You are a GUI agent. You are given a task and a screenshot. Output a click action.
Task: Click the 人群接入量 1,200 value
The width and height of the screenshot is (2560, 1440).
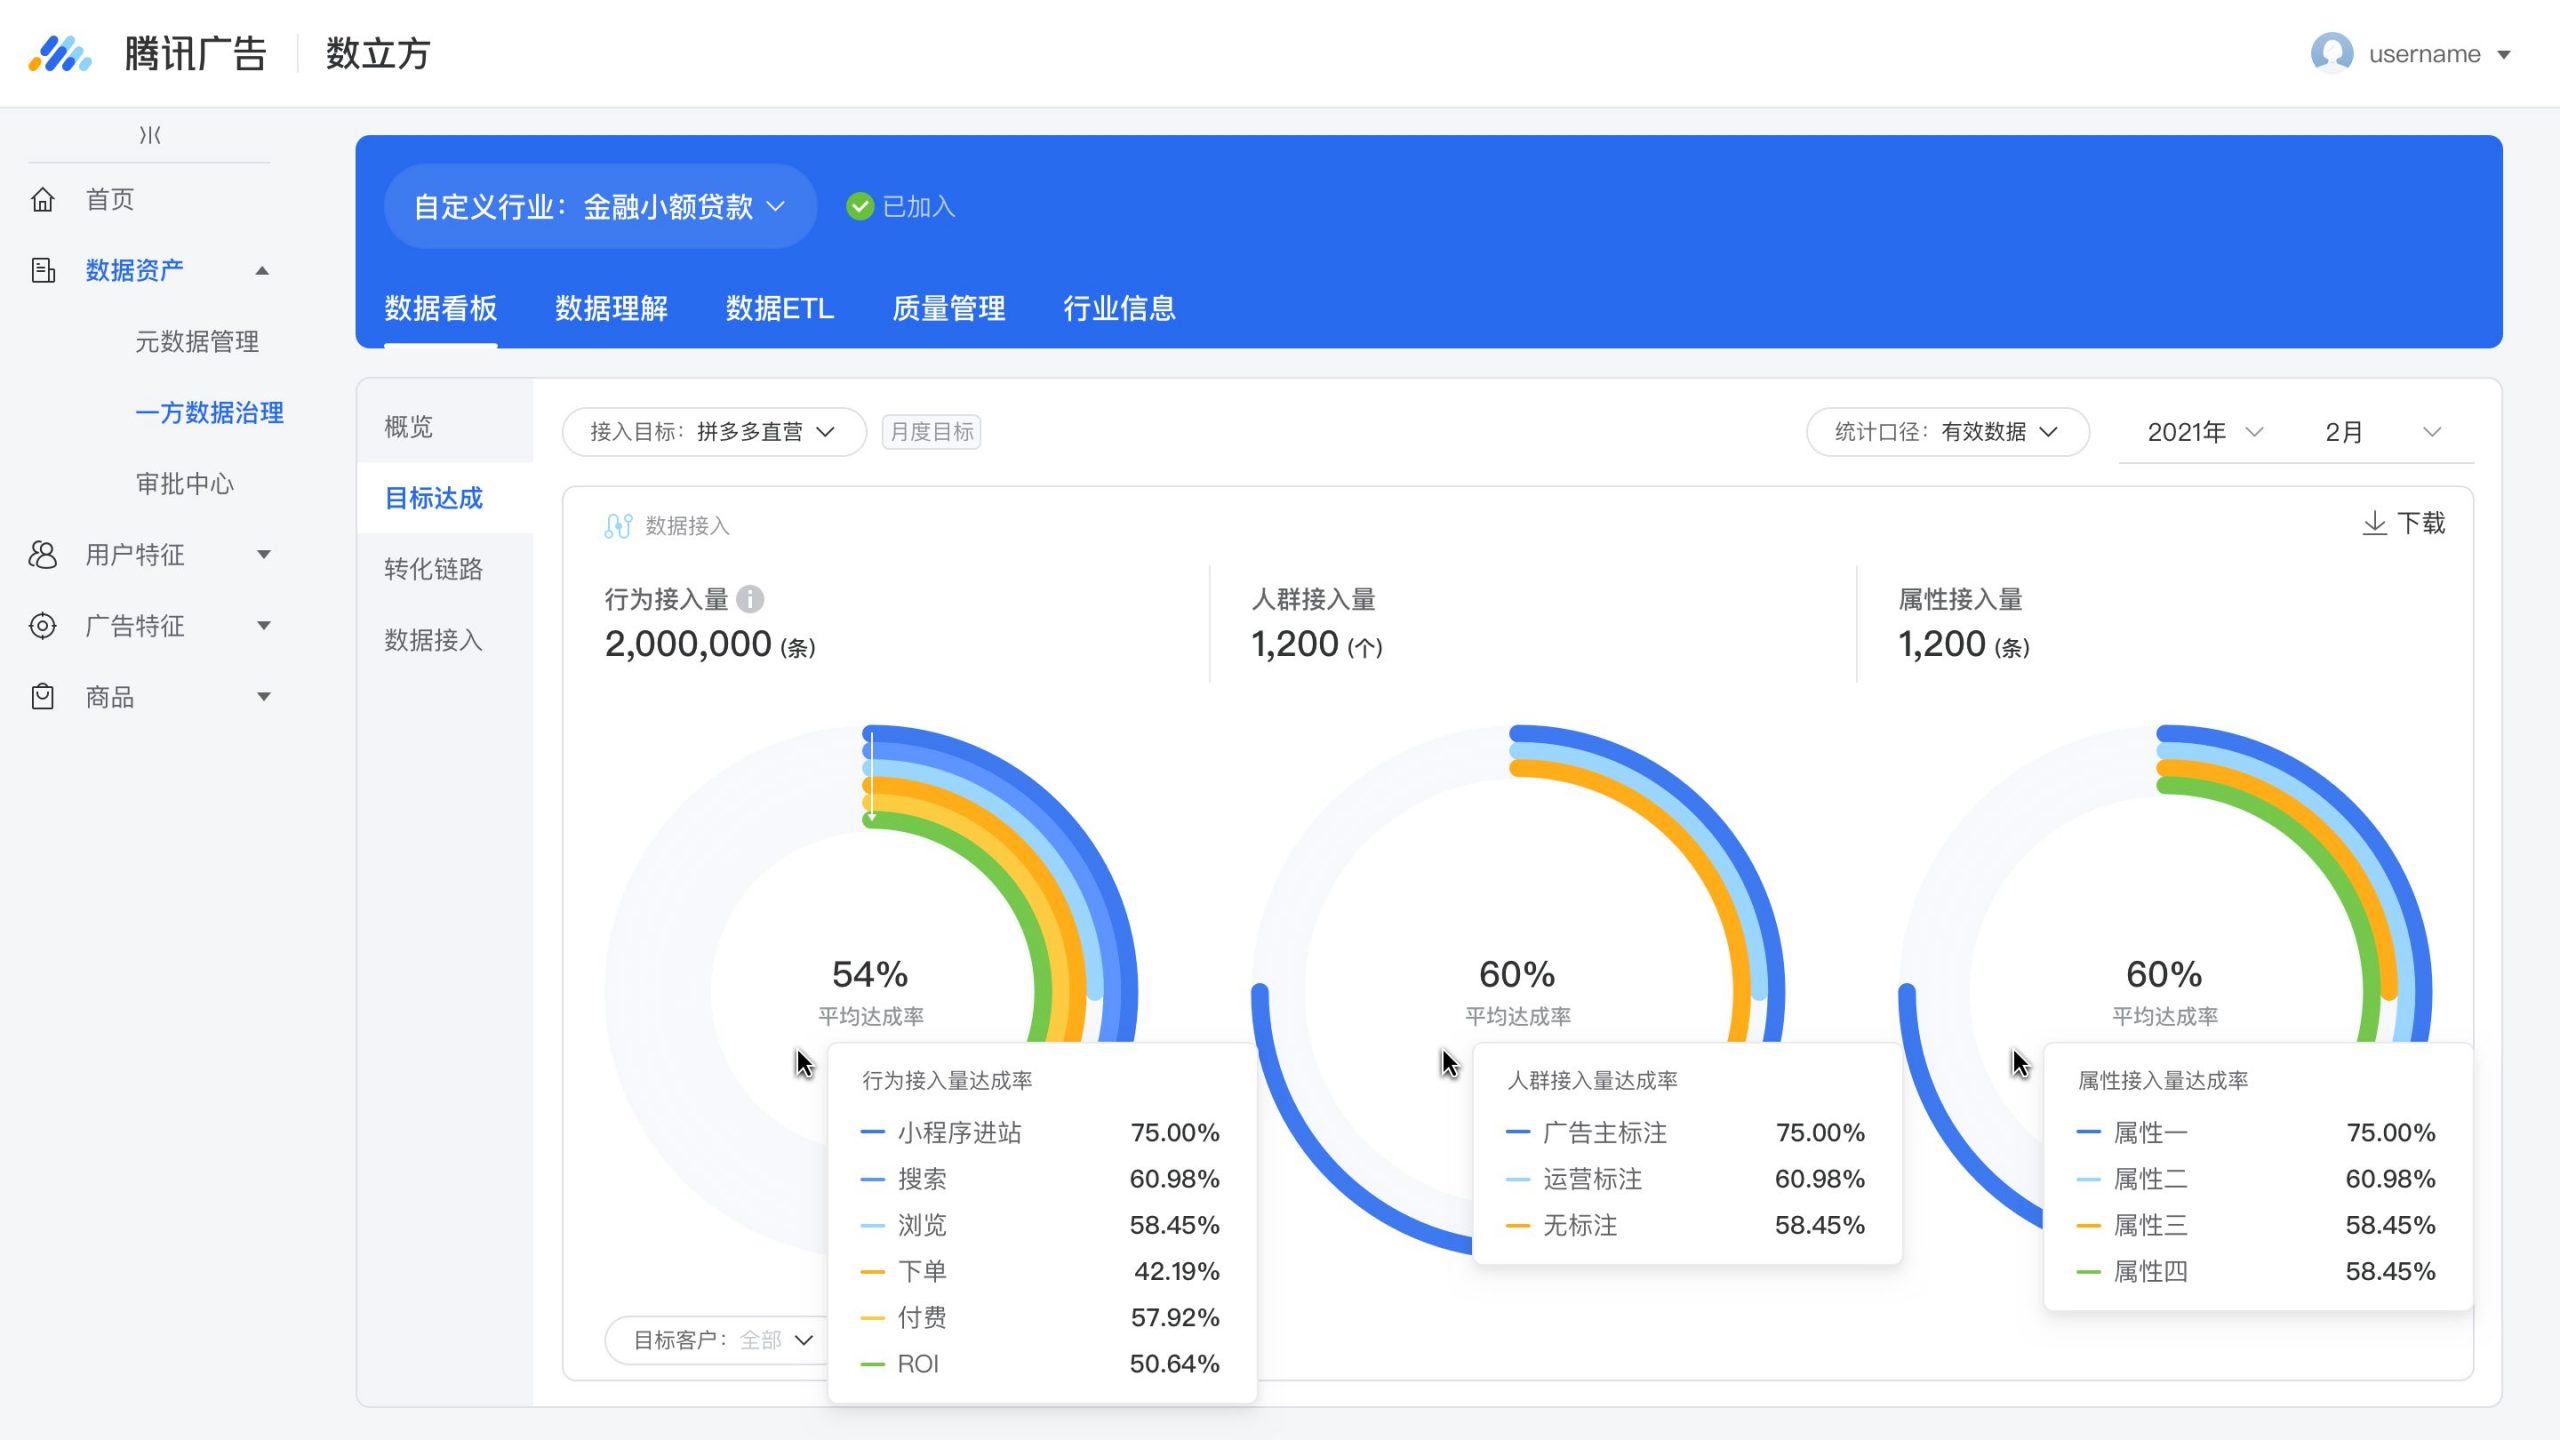1295,644
